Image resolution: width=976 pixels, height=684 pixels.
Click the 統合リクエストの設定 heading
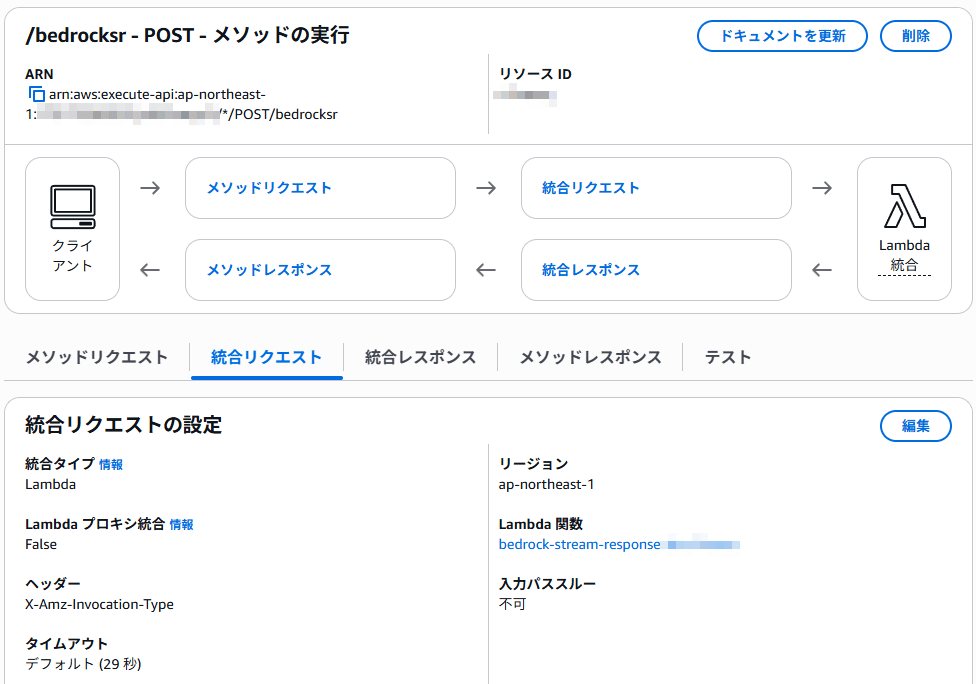123,425
